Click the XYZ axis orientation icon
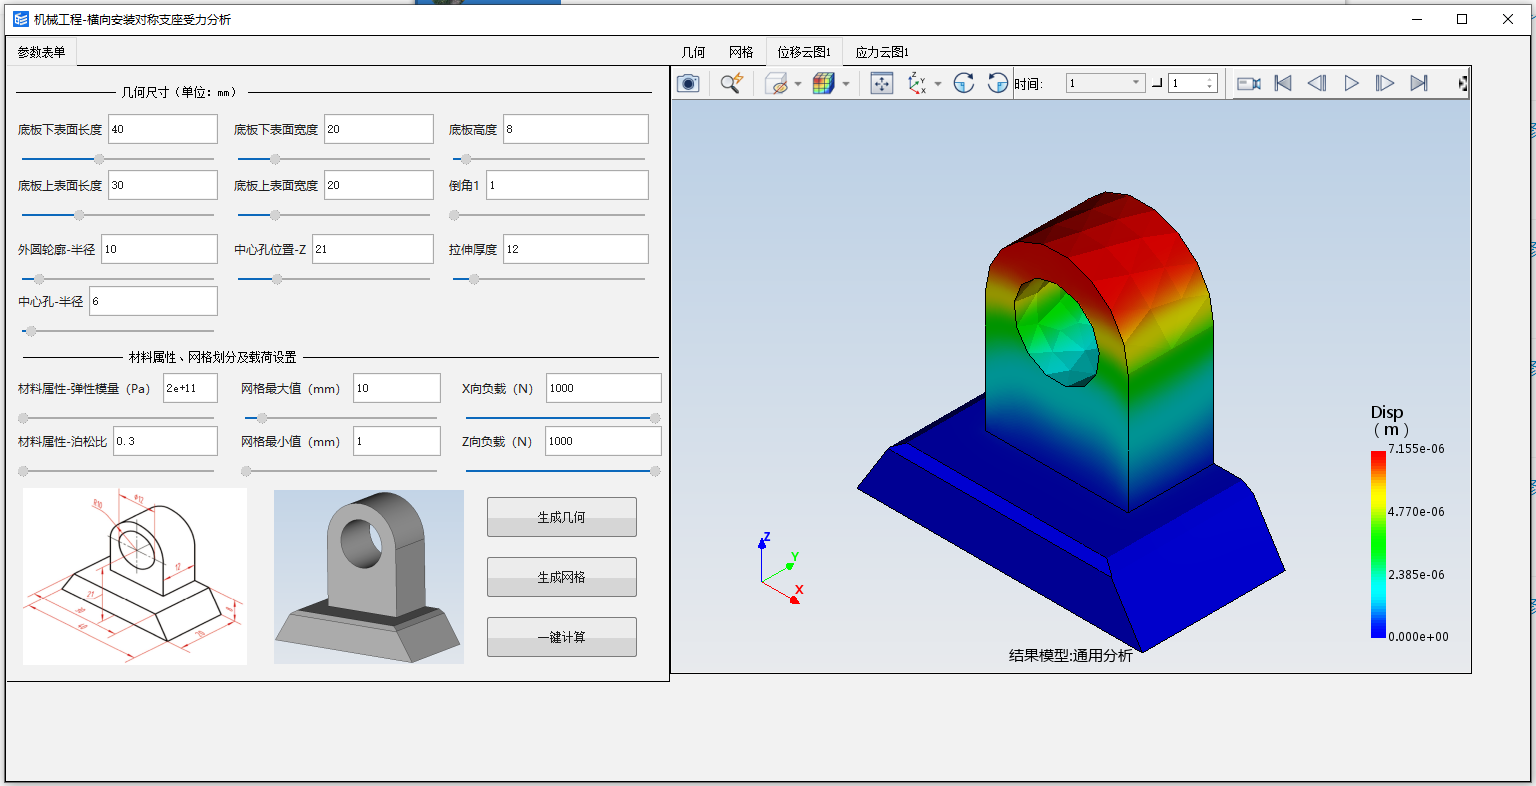1536x786 pixels. click(917, 84)
